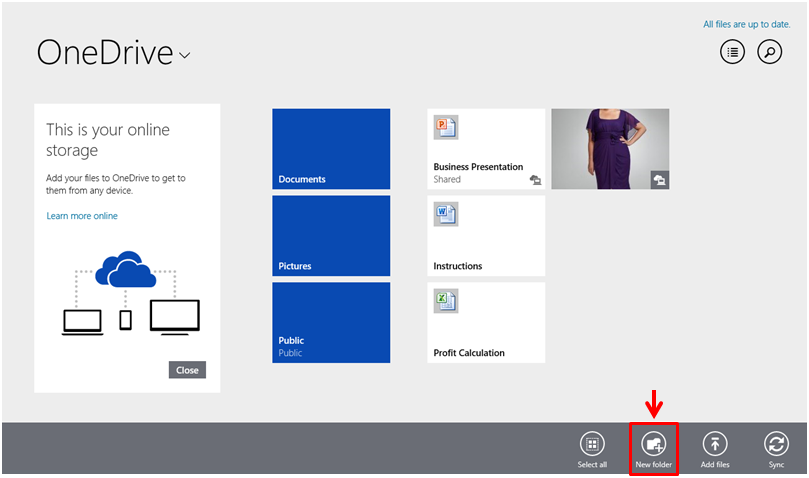The height and width of the screenshot is (478, 809).
Task: Expand the OneDrive title dropdown chevron
Action: coord(185,55)
